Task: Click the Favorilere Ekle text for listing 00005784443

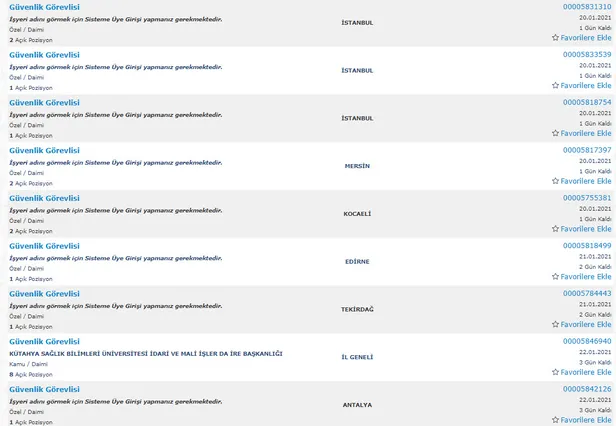Action: (586, 326)
